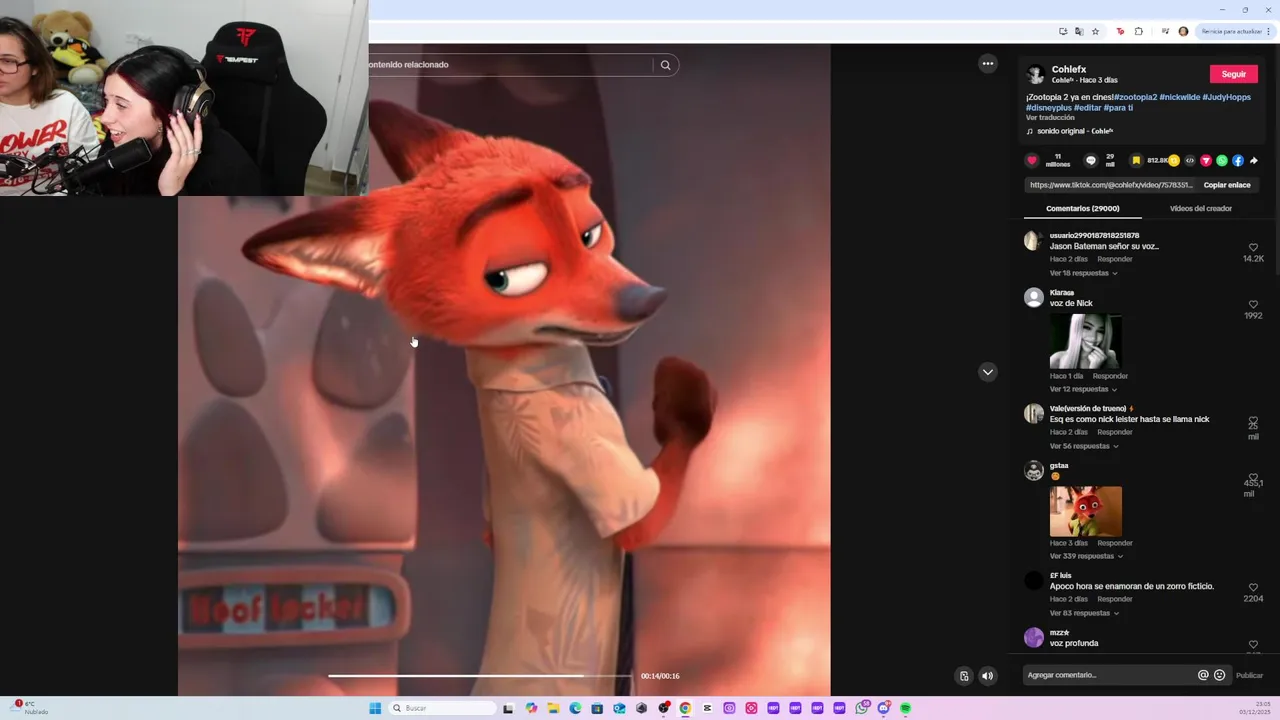The width and height of the screenshot is (1280, 720).
Task: Like the video with the heart icon
Action: 1032,160
